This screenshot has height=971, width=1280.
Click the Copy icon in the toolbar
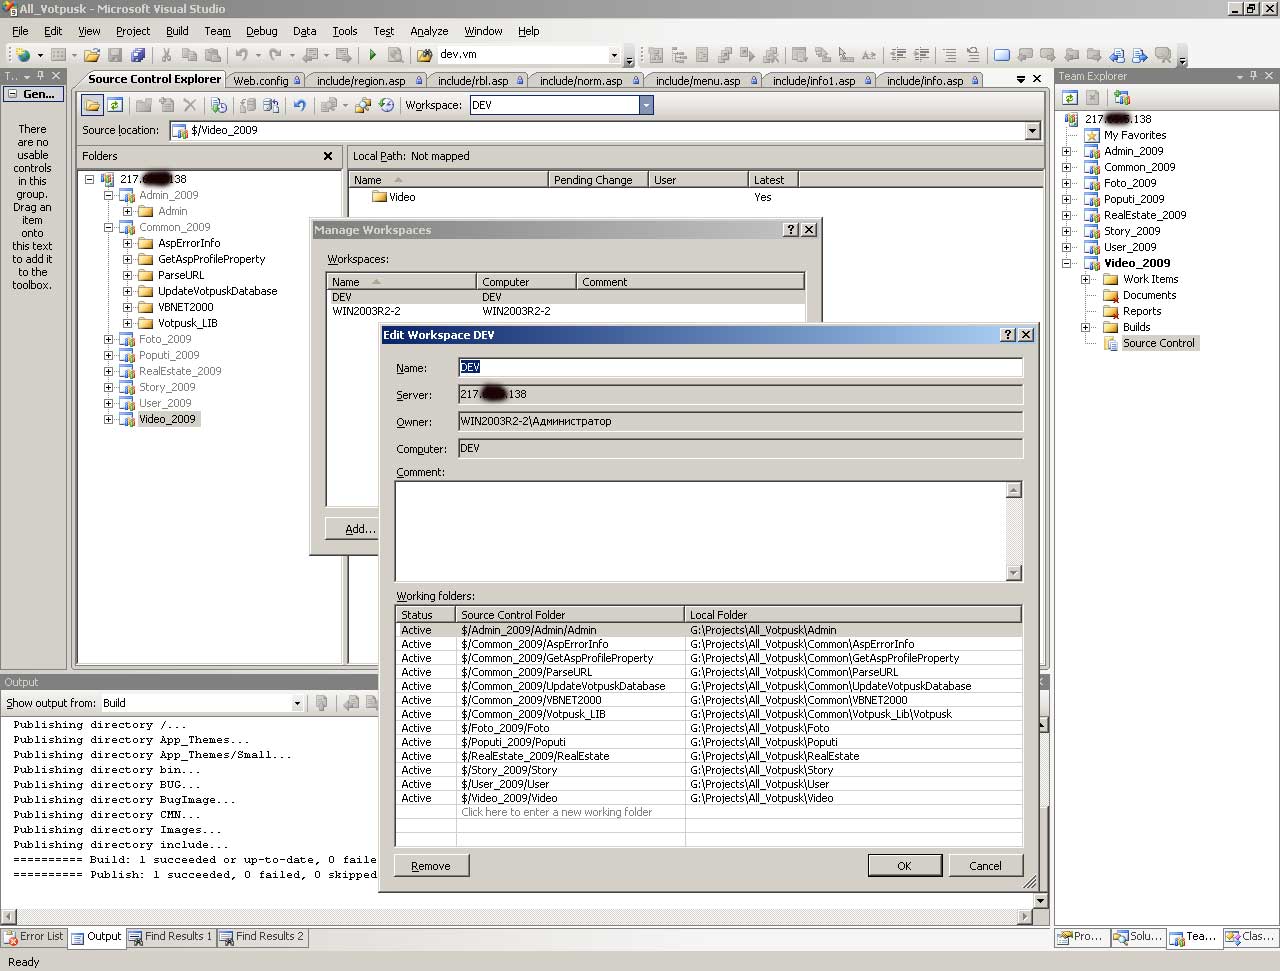(x=190, y=55)
